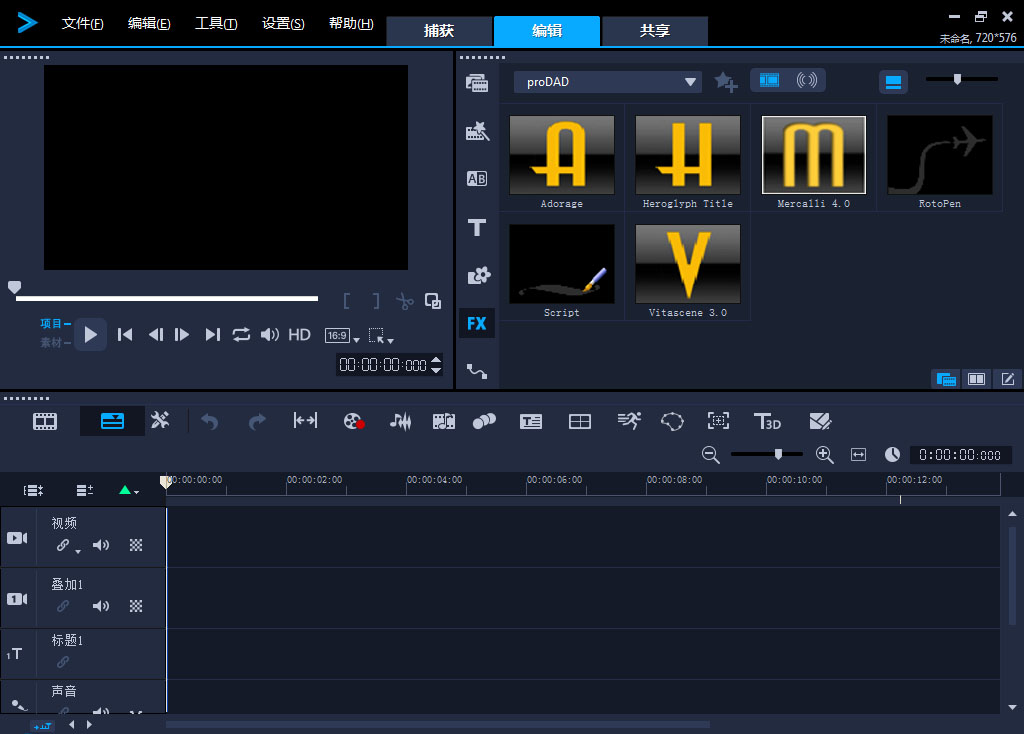Step to previous frame
Image resolution: width=1024 pixels, height=734 pixels.
tap(155, 334)
